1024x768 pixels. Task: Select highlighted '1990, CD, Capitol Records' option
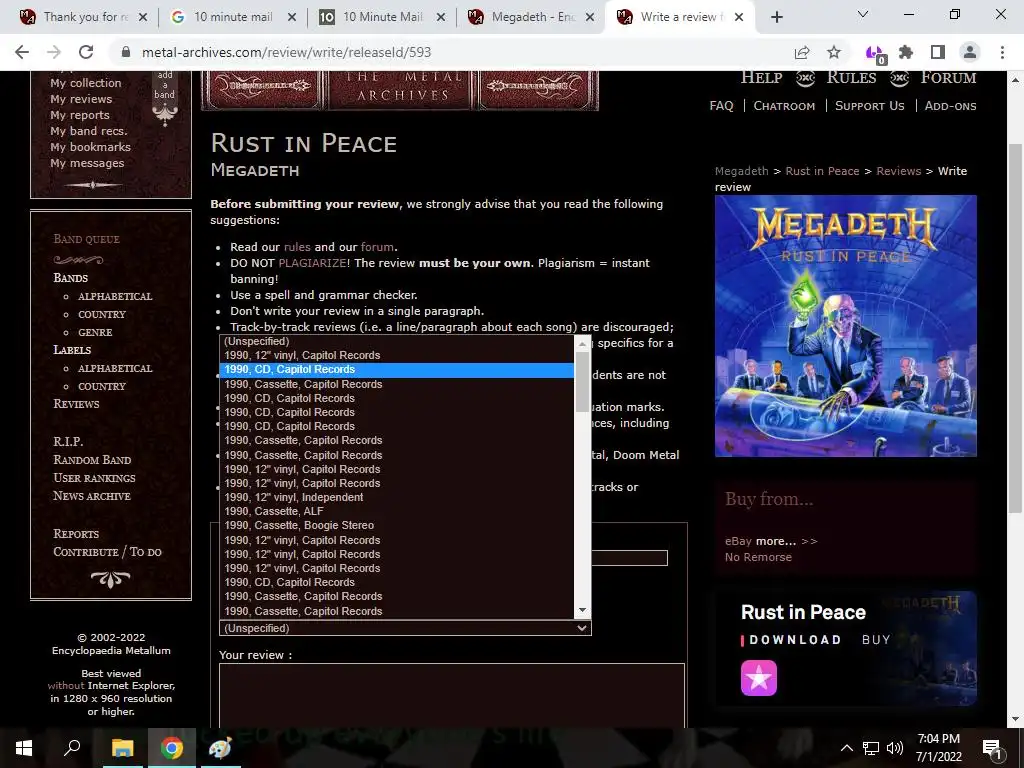click(396, 370)
